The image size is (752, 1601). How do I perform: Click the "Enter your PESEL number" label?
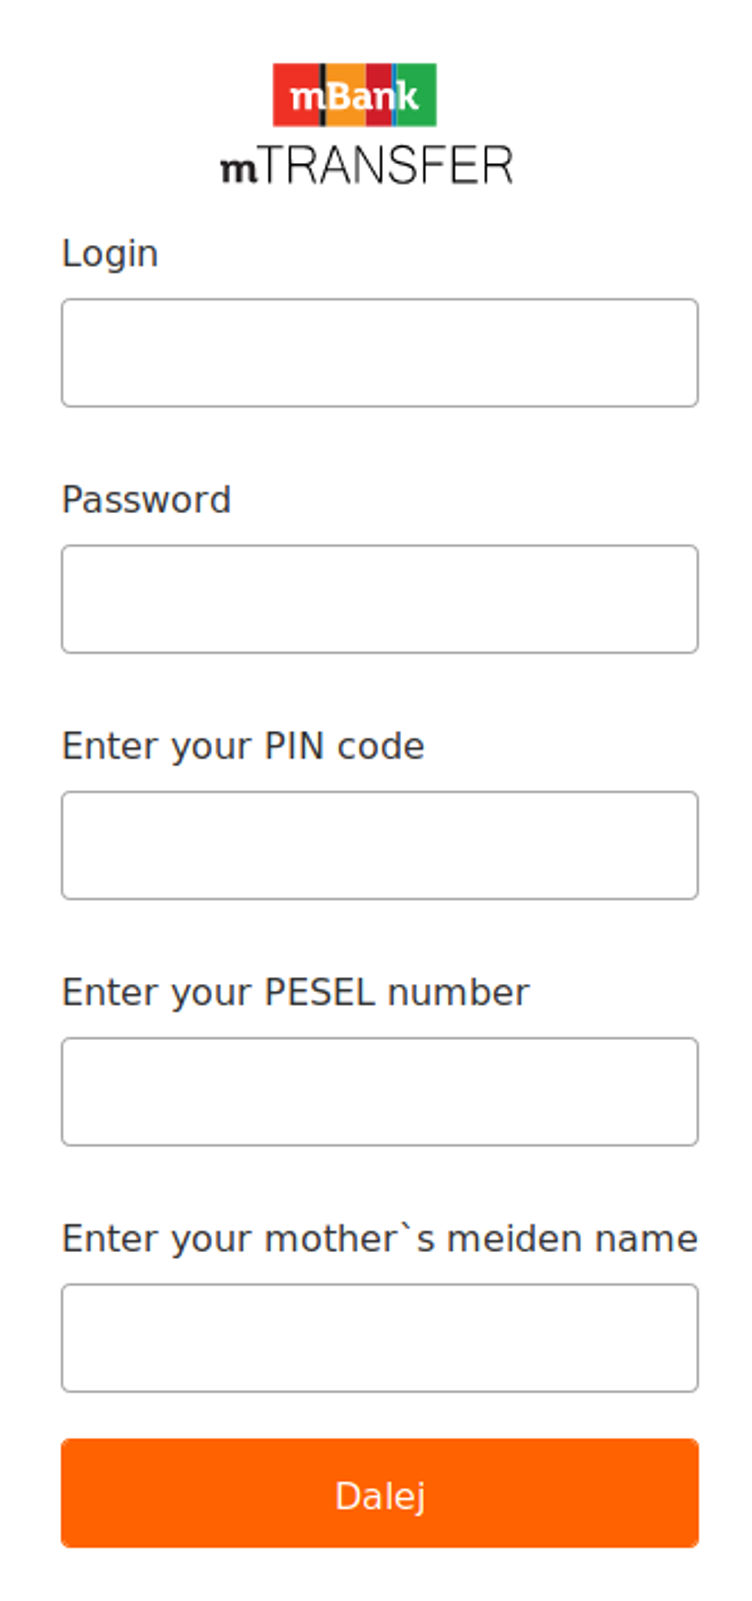tap(295, 992)
